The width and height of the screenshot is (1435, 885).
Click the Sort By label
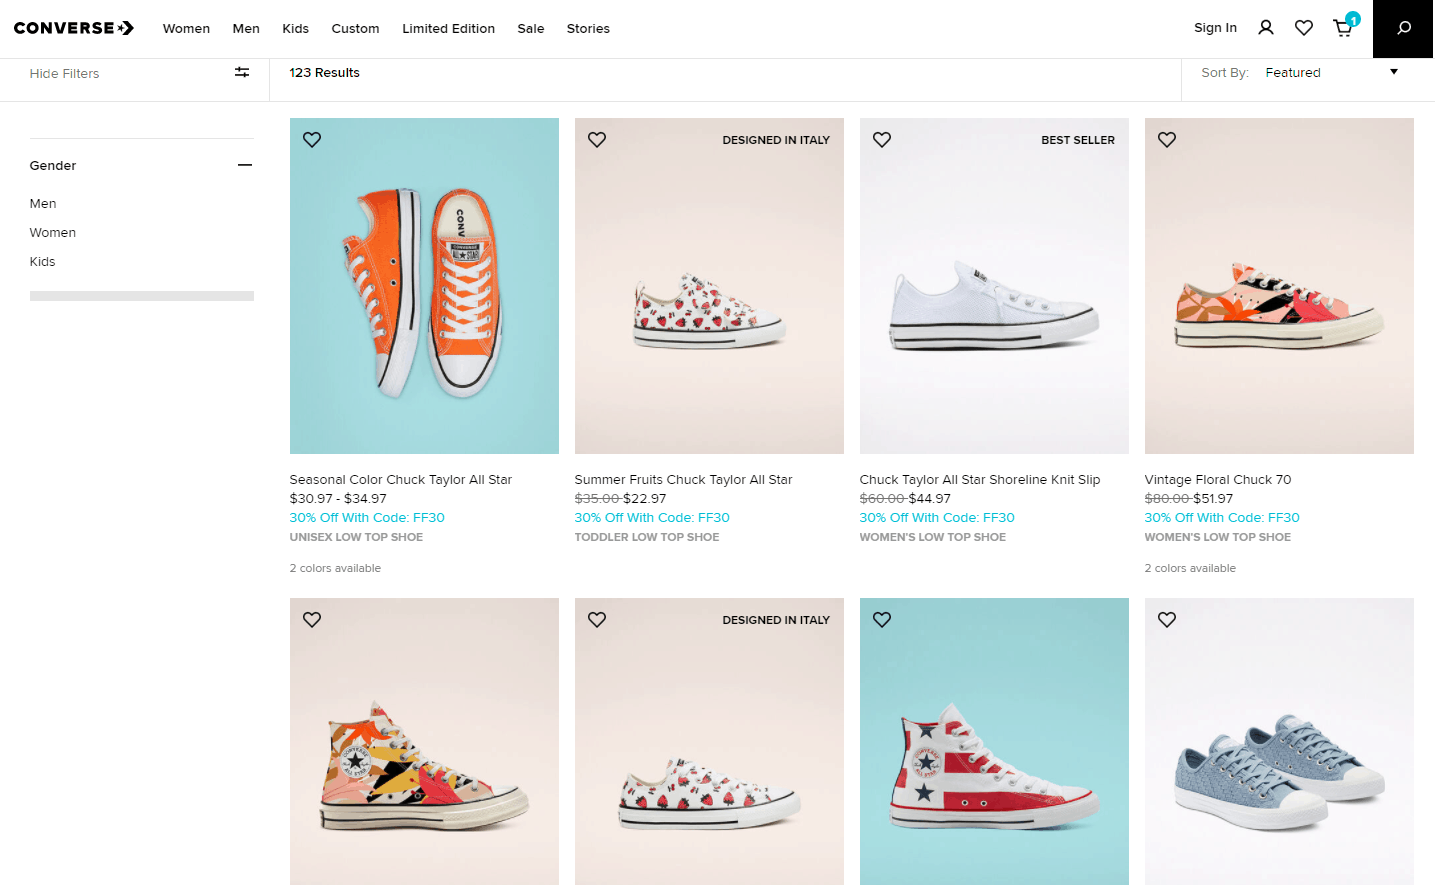1225,73
